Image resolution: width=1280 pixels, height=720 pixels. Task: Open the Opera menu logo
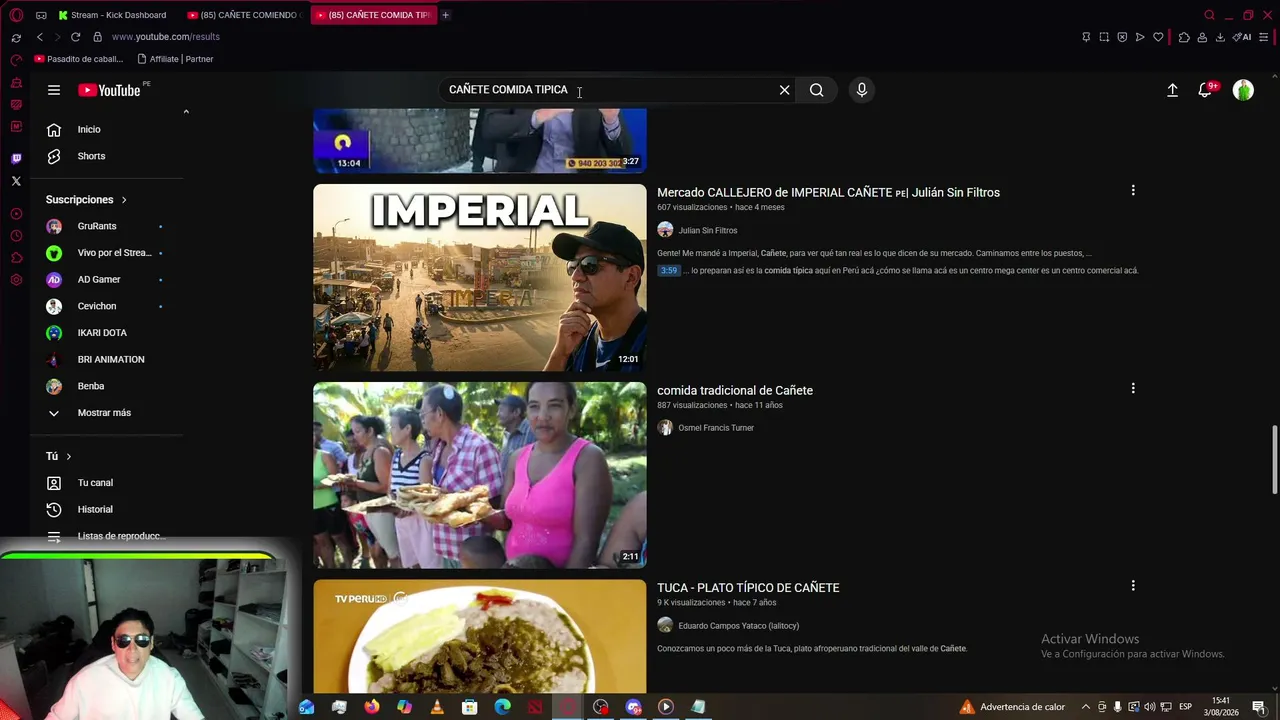pos(16,15)
